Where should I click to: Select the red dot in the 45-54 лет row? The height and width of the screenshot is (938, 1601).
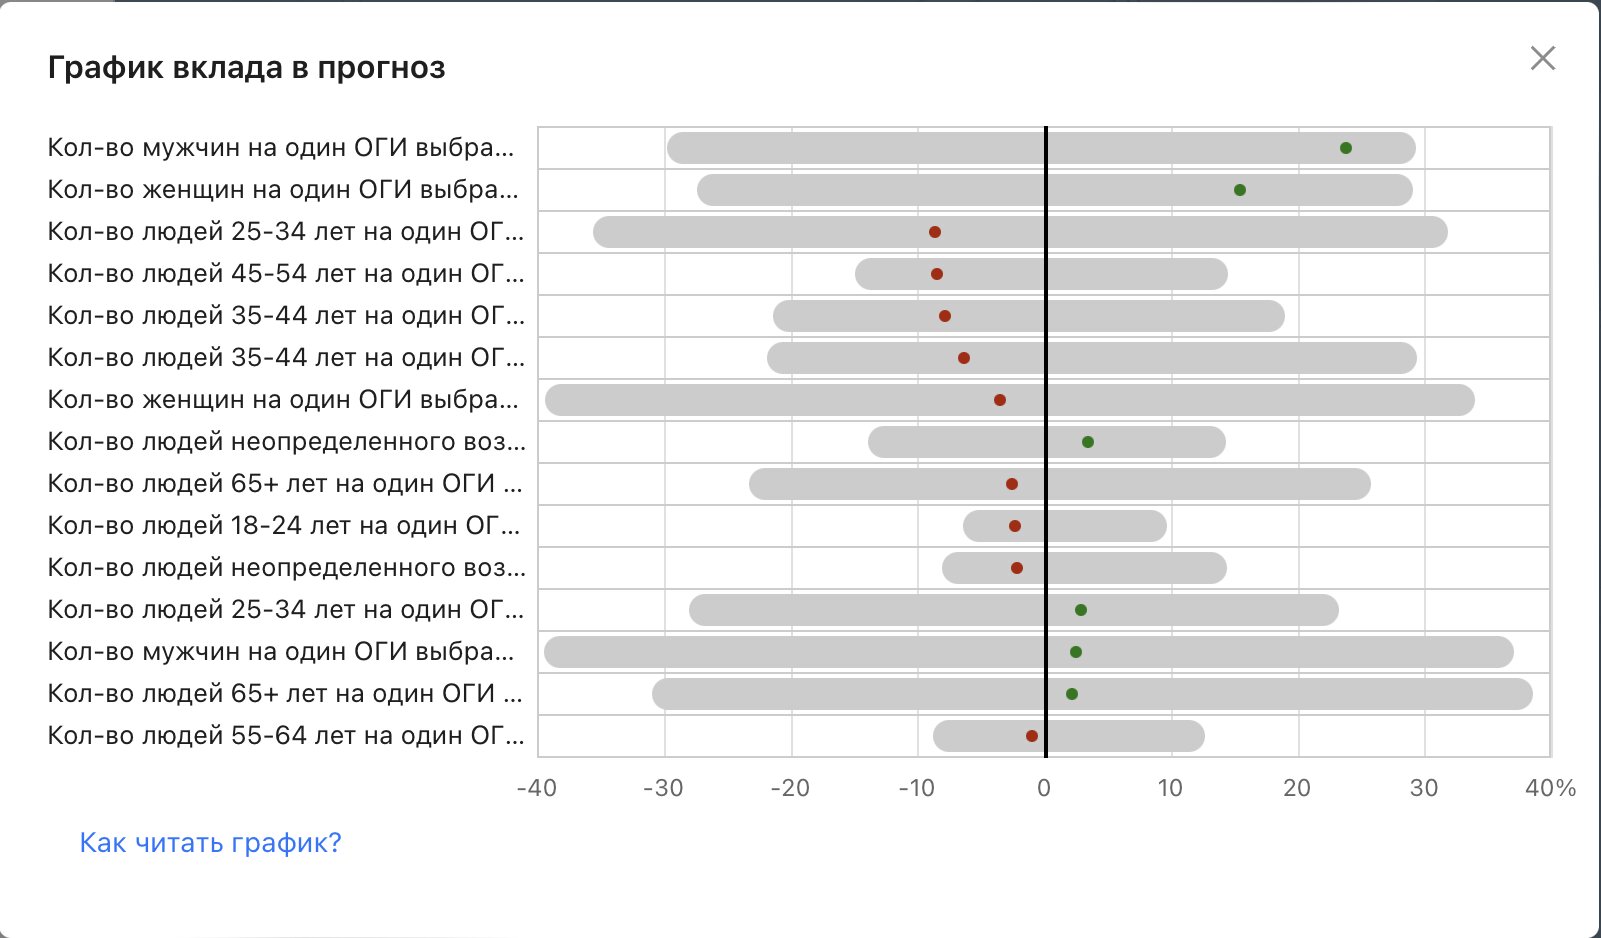click(x=937, y=274)
